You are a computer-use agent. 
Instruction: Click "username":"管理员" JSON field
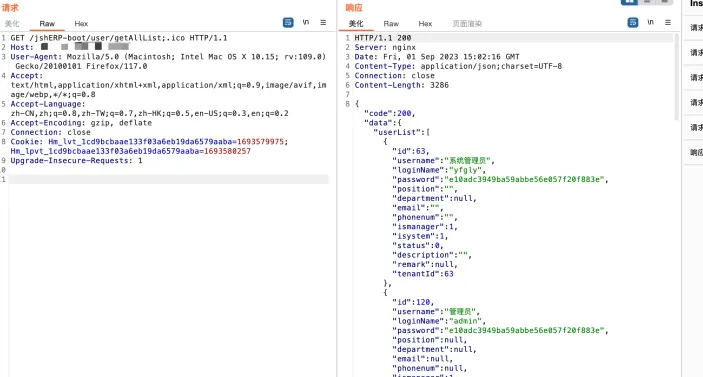[436, 312]
